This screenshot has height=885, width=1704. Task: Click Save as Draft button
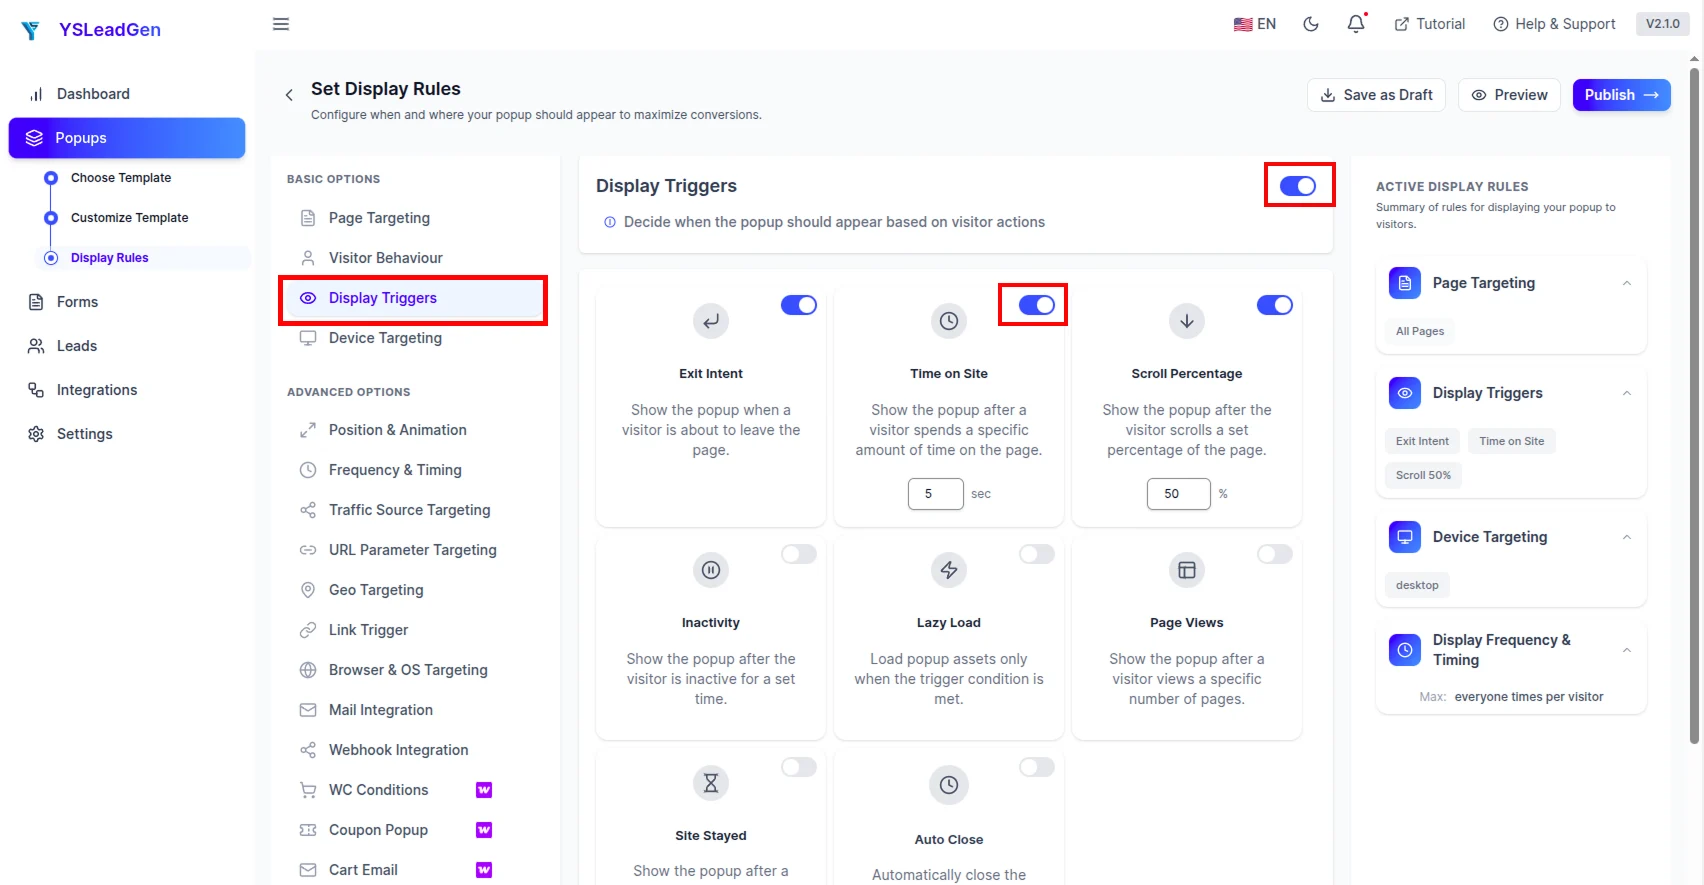click(x=1376, y=95)
